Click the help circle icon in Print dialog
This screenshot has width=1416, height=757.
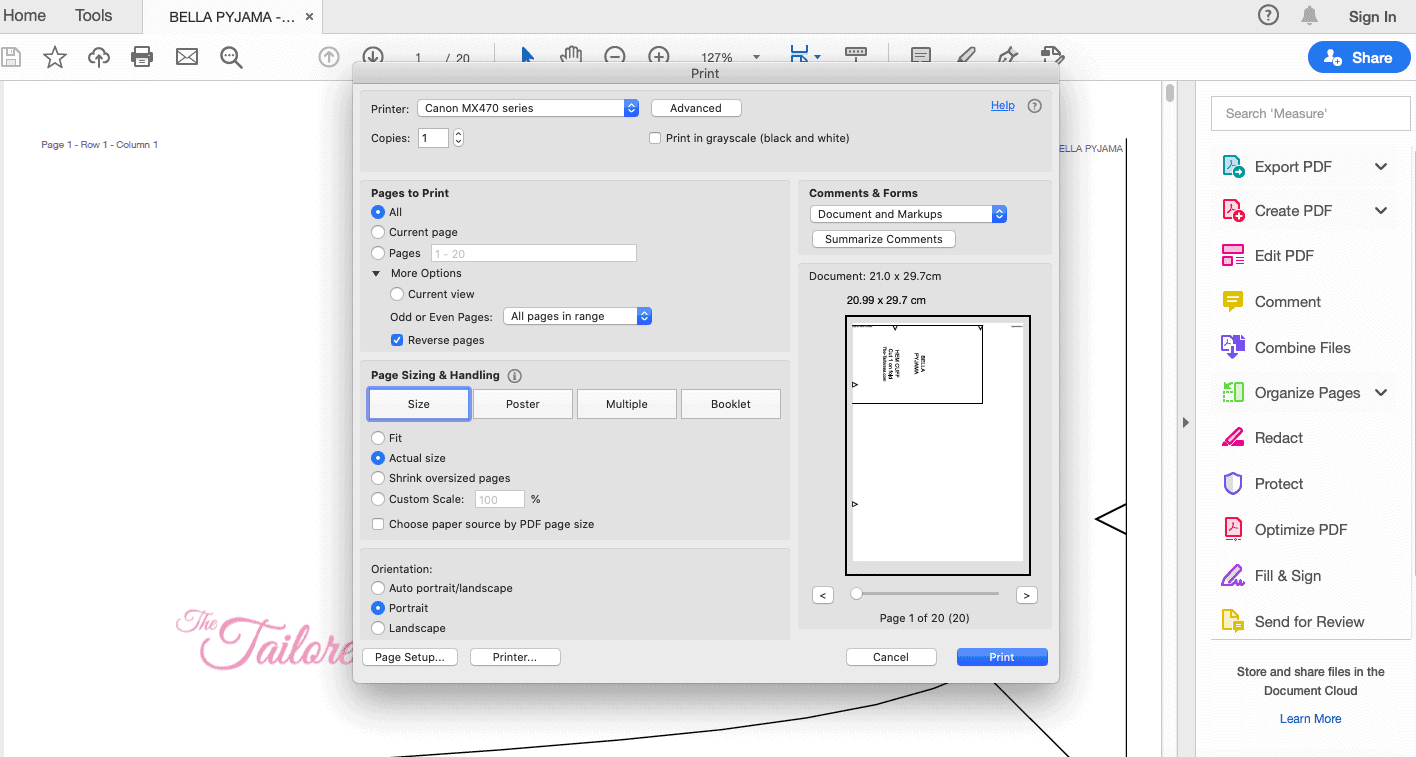[x=1035, y=106]
